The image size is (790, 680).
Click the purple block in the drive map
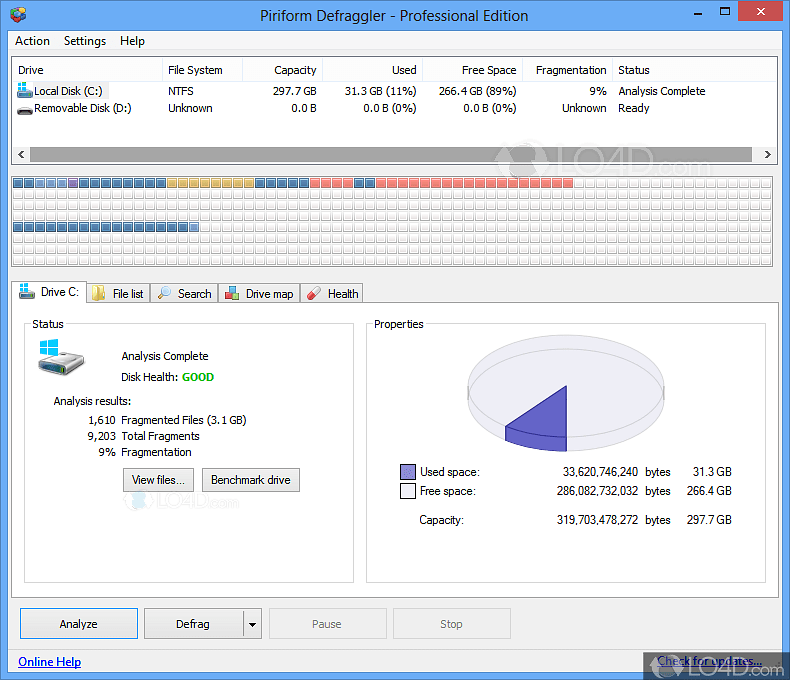(x=73, y=183)
